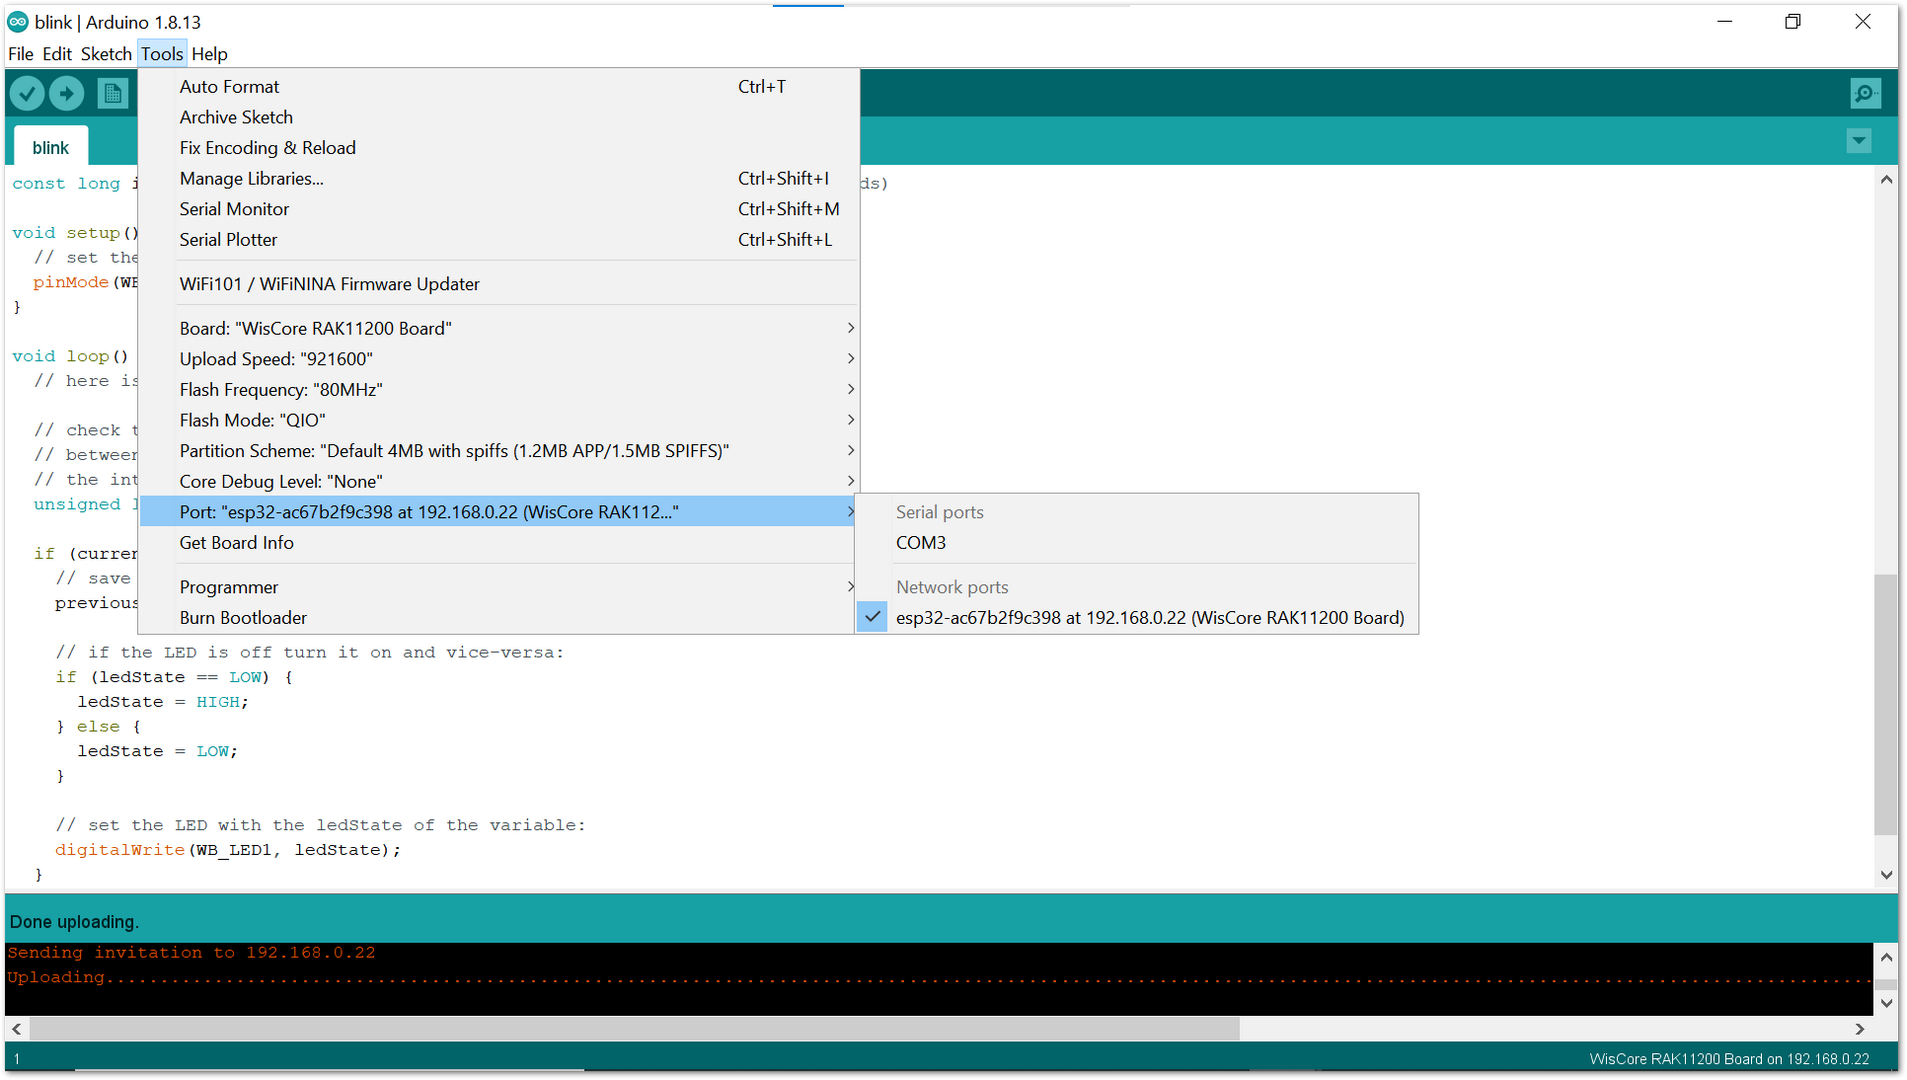Open Serial Plotter

pos(498,240)
